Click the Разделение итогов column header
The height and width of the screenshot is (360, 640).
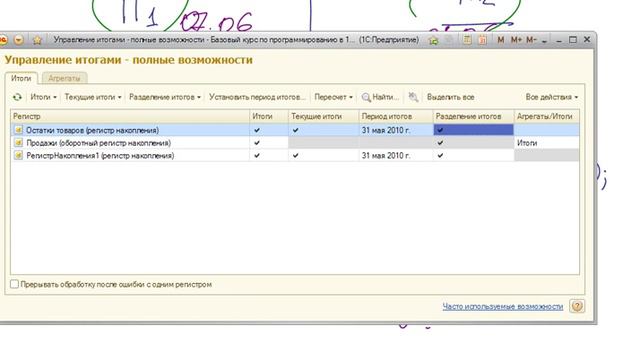473,116
